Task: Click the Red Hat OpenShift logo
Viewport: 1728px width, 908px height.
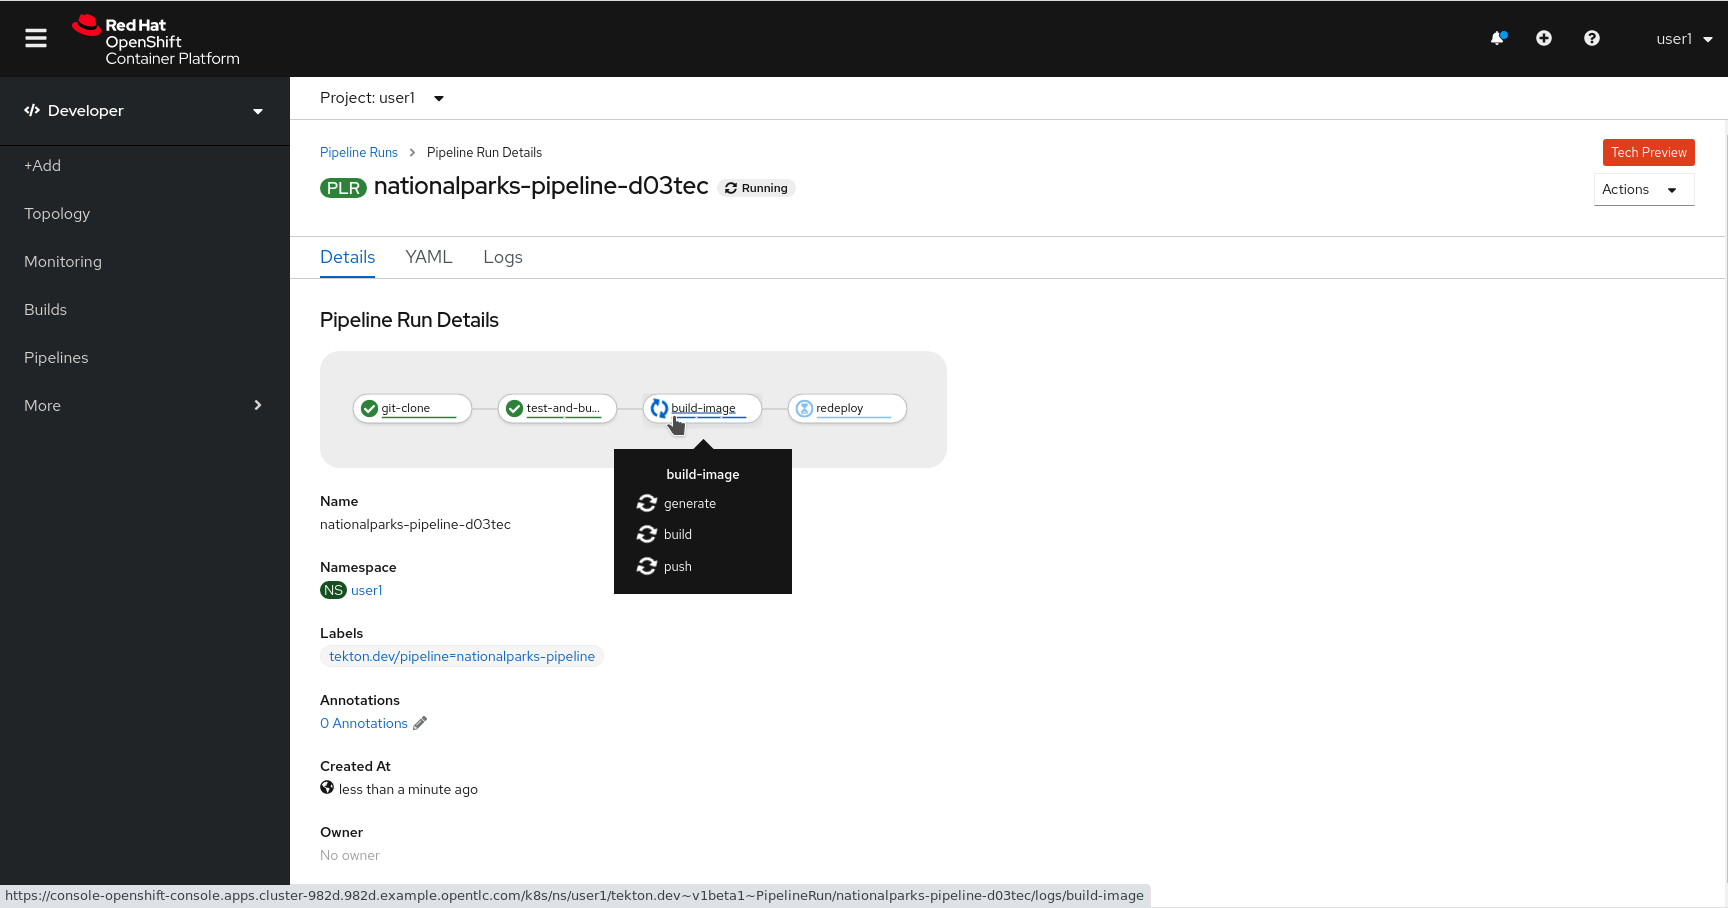Action: point(156,41)
